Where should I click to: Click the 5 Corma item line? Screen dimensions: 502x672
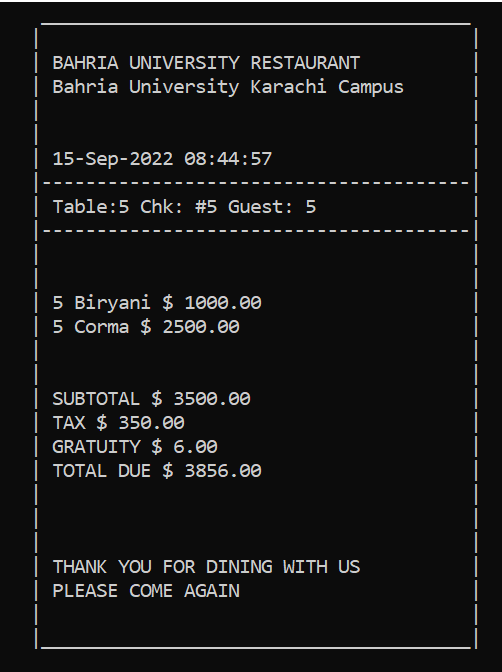146,327
